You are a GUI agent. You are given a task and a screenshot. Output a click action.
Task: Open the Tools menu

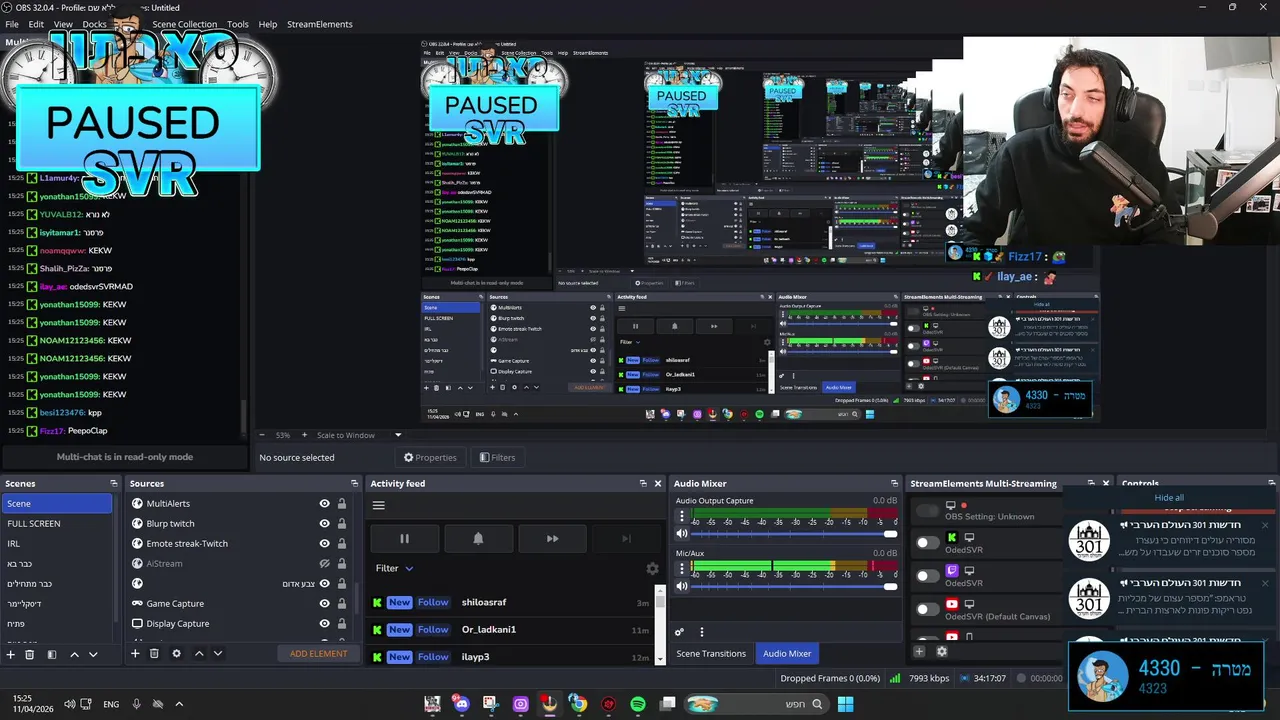tap(238, 24)
